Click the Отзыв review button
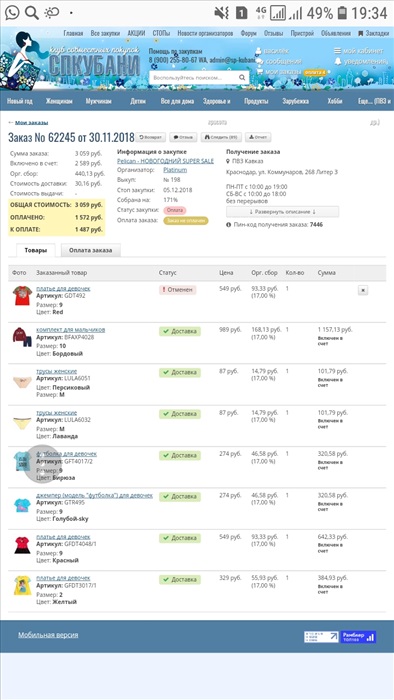 point(183,138)
